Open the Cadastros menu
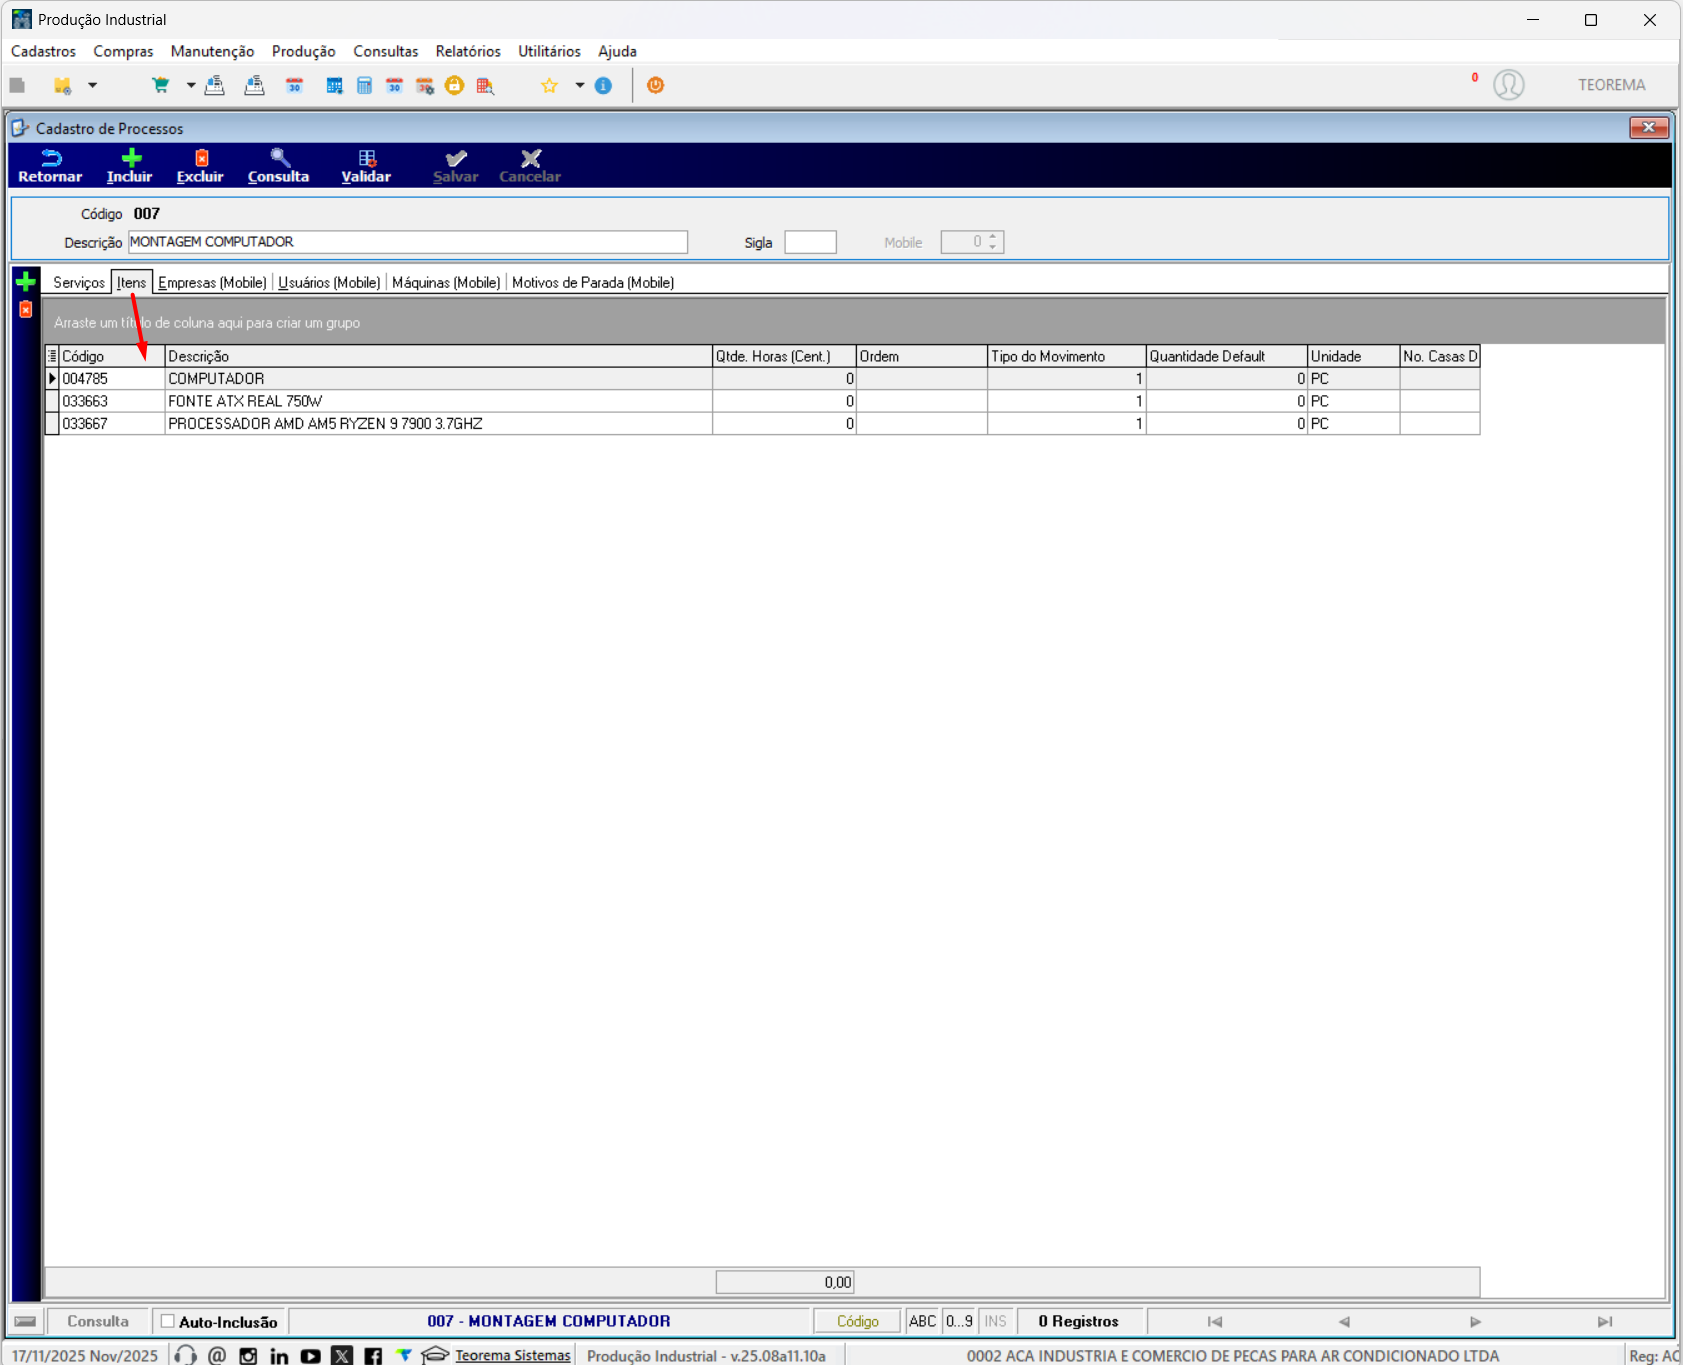 tap(43, 51)
